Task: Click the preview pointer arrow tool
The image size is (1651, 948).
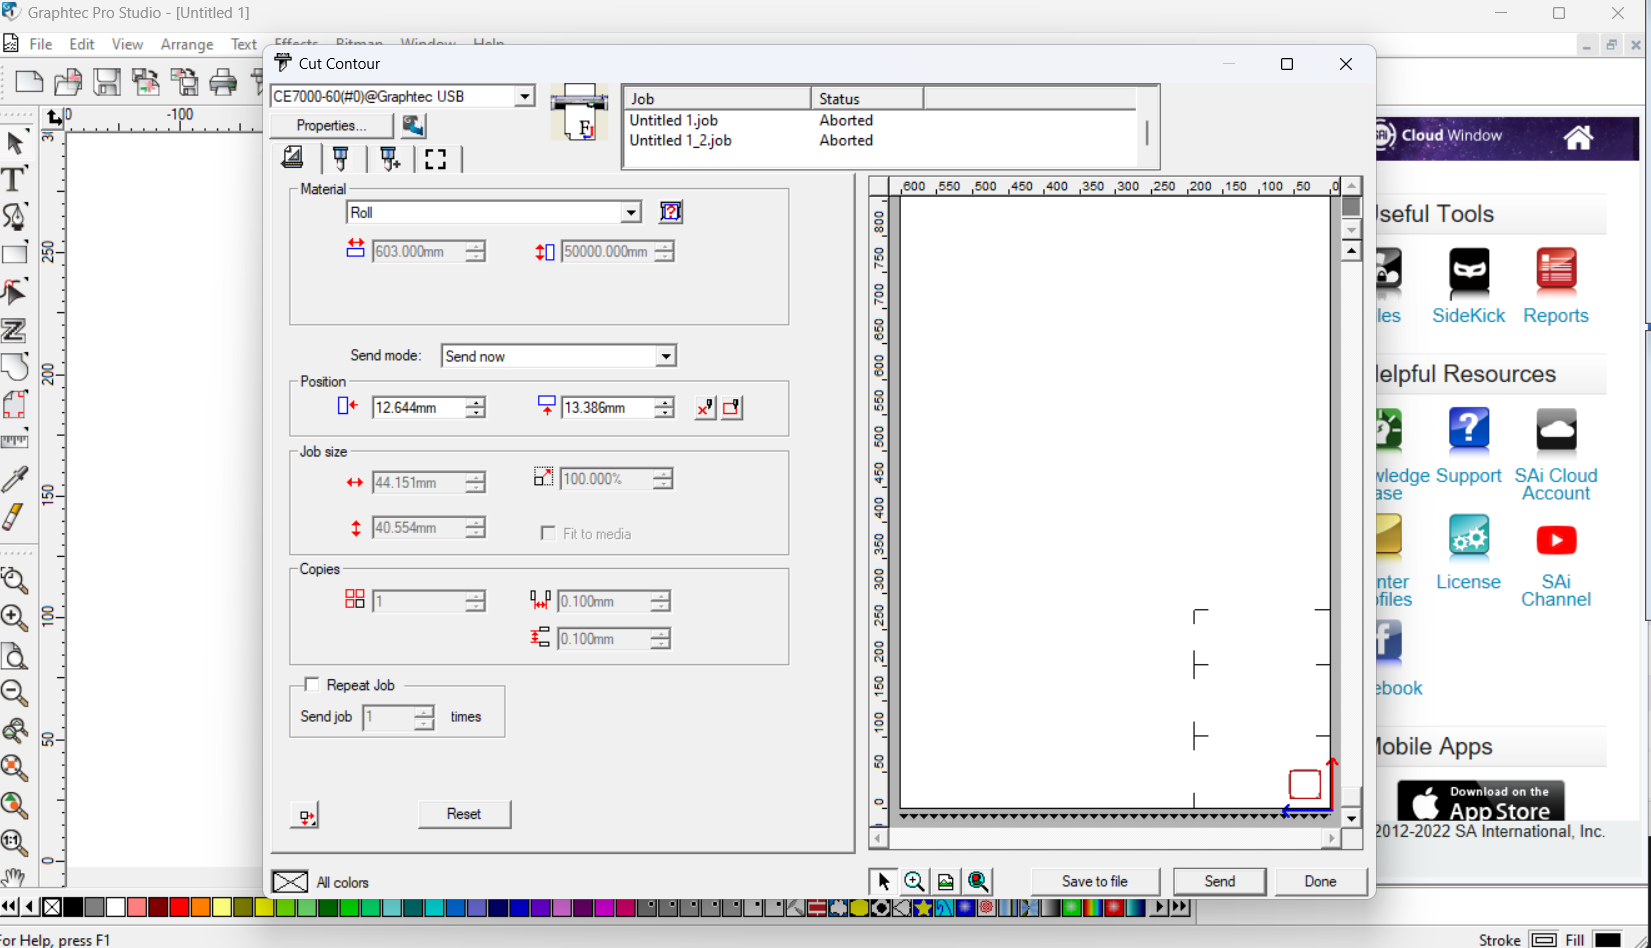Action: point(883,881)
